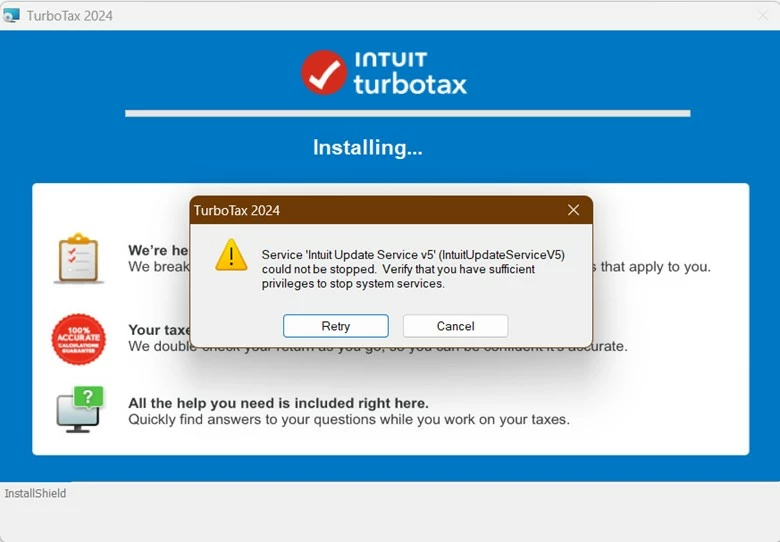The height and width of the screenshot is (542, 780).
Task: Click the installer icon in title bar
Action: tap(11, 15)
